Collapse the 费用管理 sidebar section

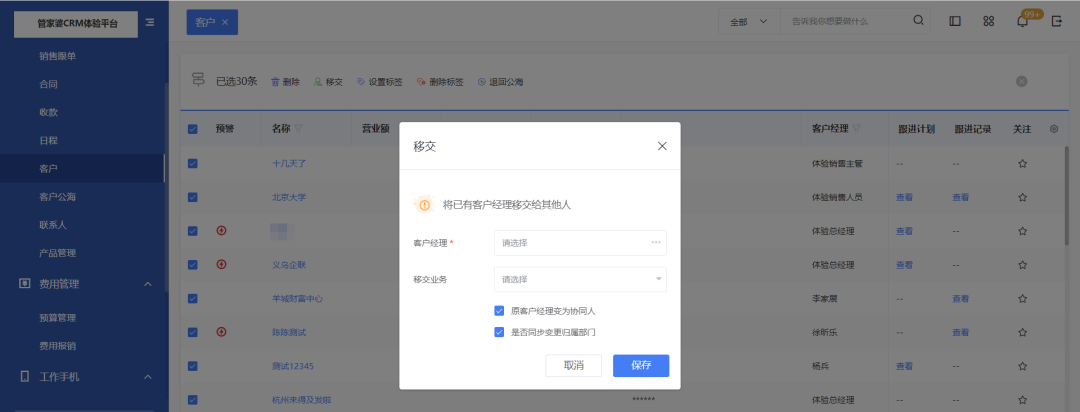(148, 284)
